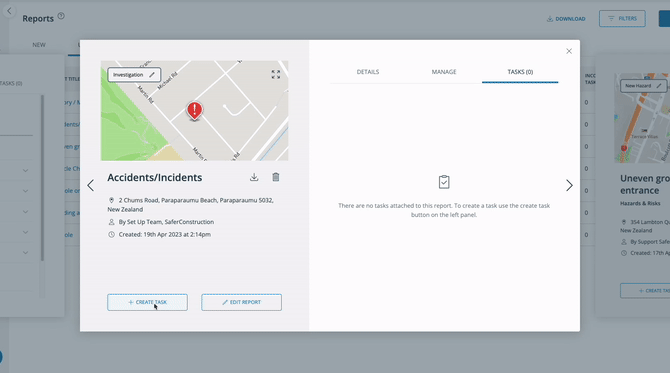This screenshot has width=670, height=373.
Task: Click the Accidents/Incidents heading
Action: tap(155, 177)
